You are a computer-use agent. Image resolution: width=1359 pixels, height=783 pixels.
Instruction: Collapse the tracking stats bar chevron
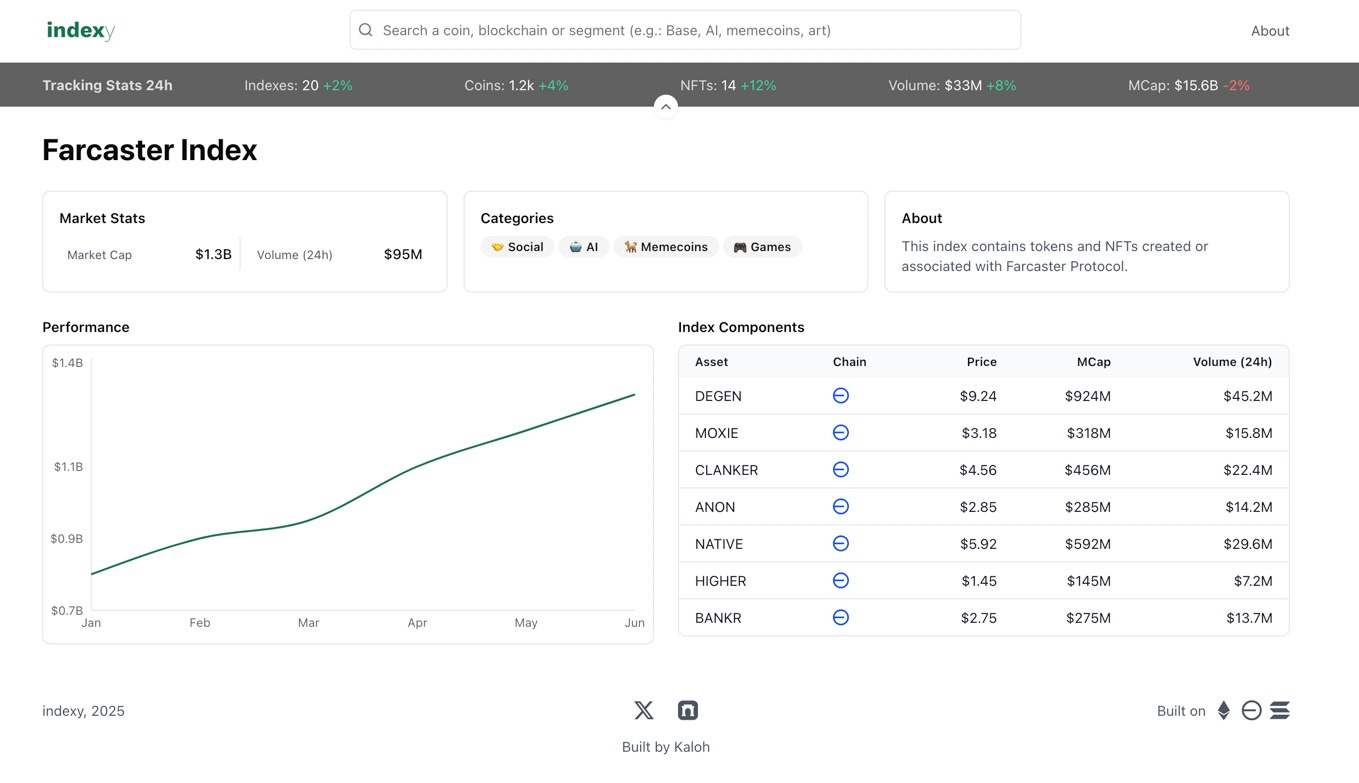[x=666, y=107]
